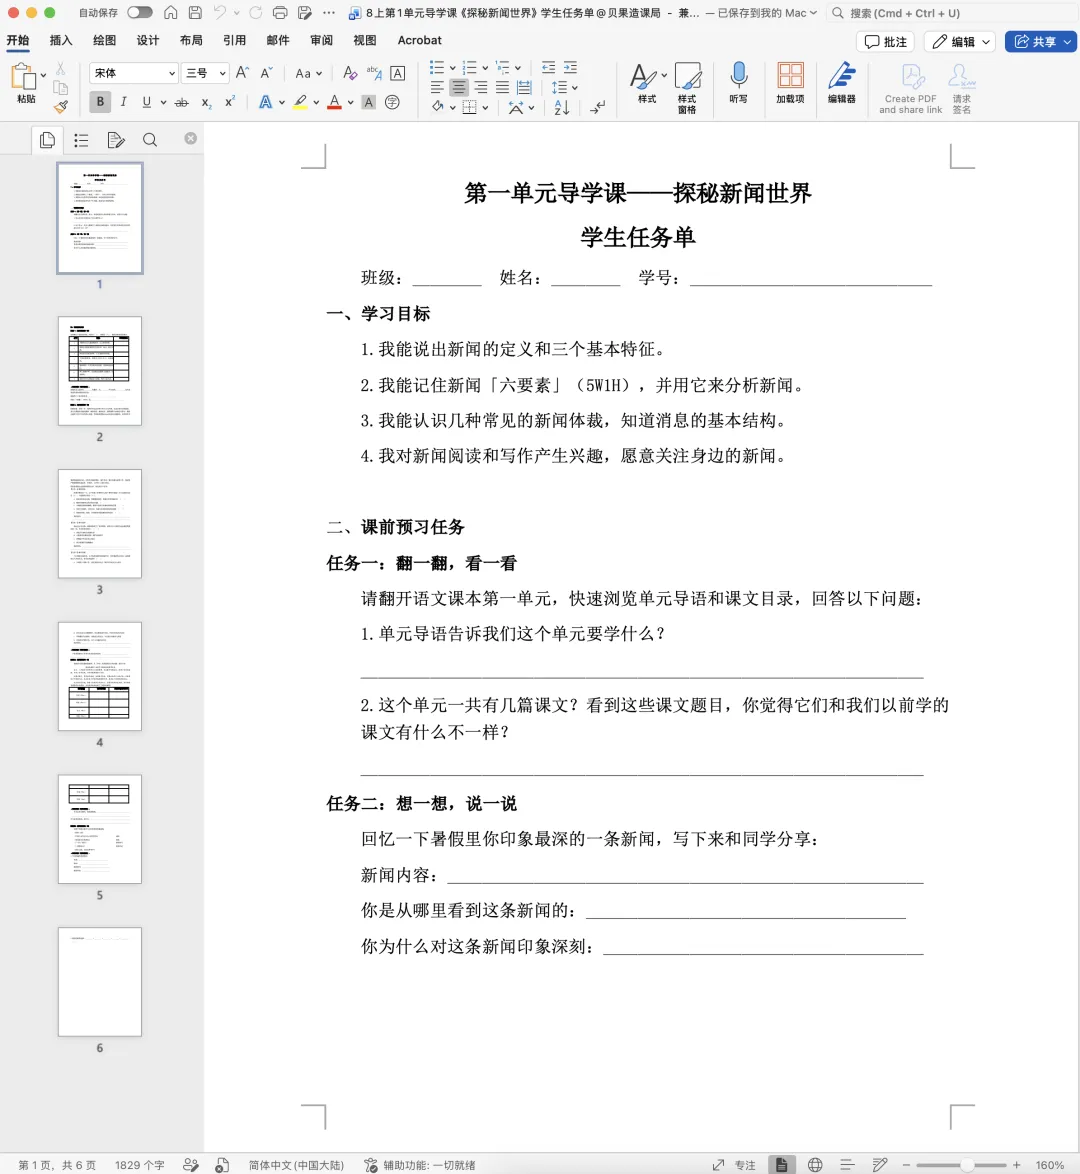
Task: Expand the borders dropdown arrow
Action: 485,108
